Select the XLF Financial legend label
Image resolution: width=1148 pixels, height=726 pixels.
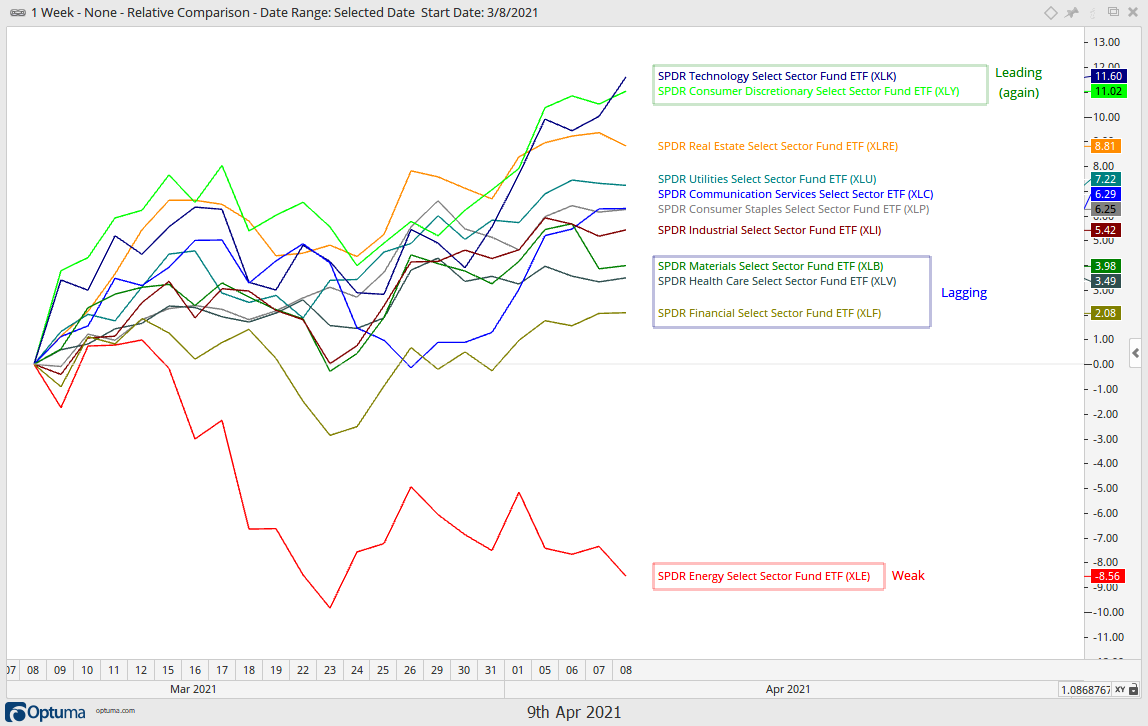[x=769, y=313]
